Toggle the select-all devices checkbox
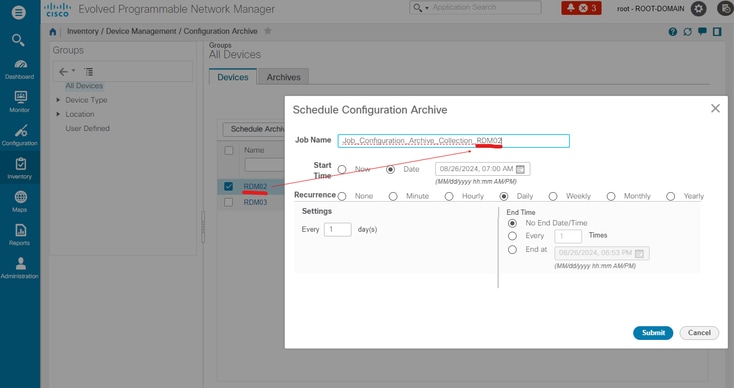 [x=228, y=150]
